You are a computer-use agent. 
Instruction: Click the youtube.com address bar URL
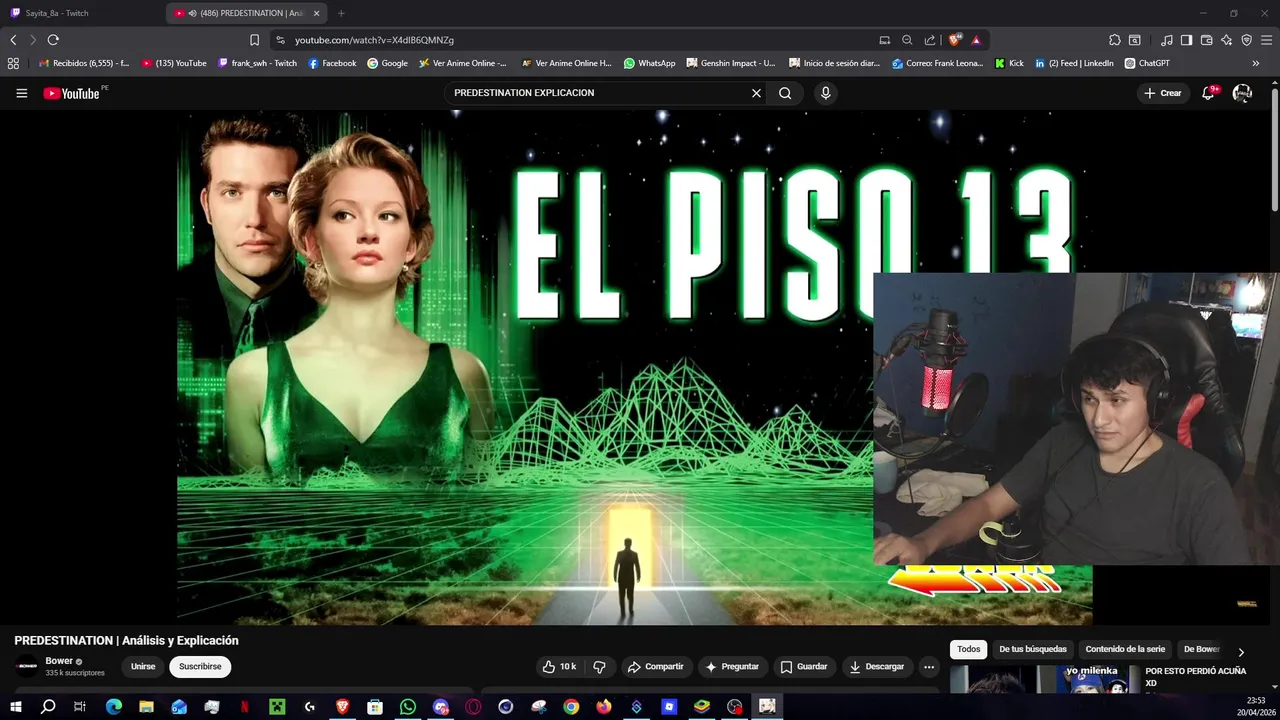coord(374,40)
